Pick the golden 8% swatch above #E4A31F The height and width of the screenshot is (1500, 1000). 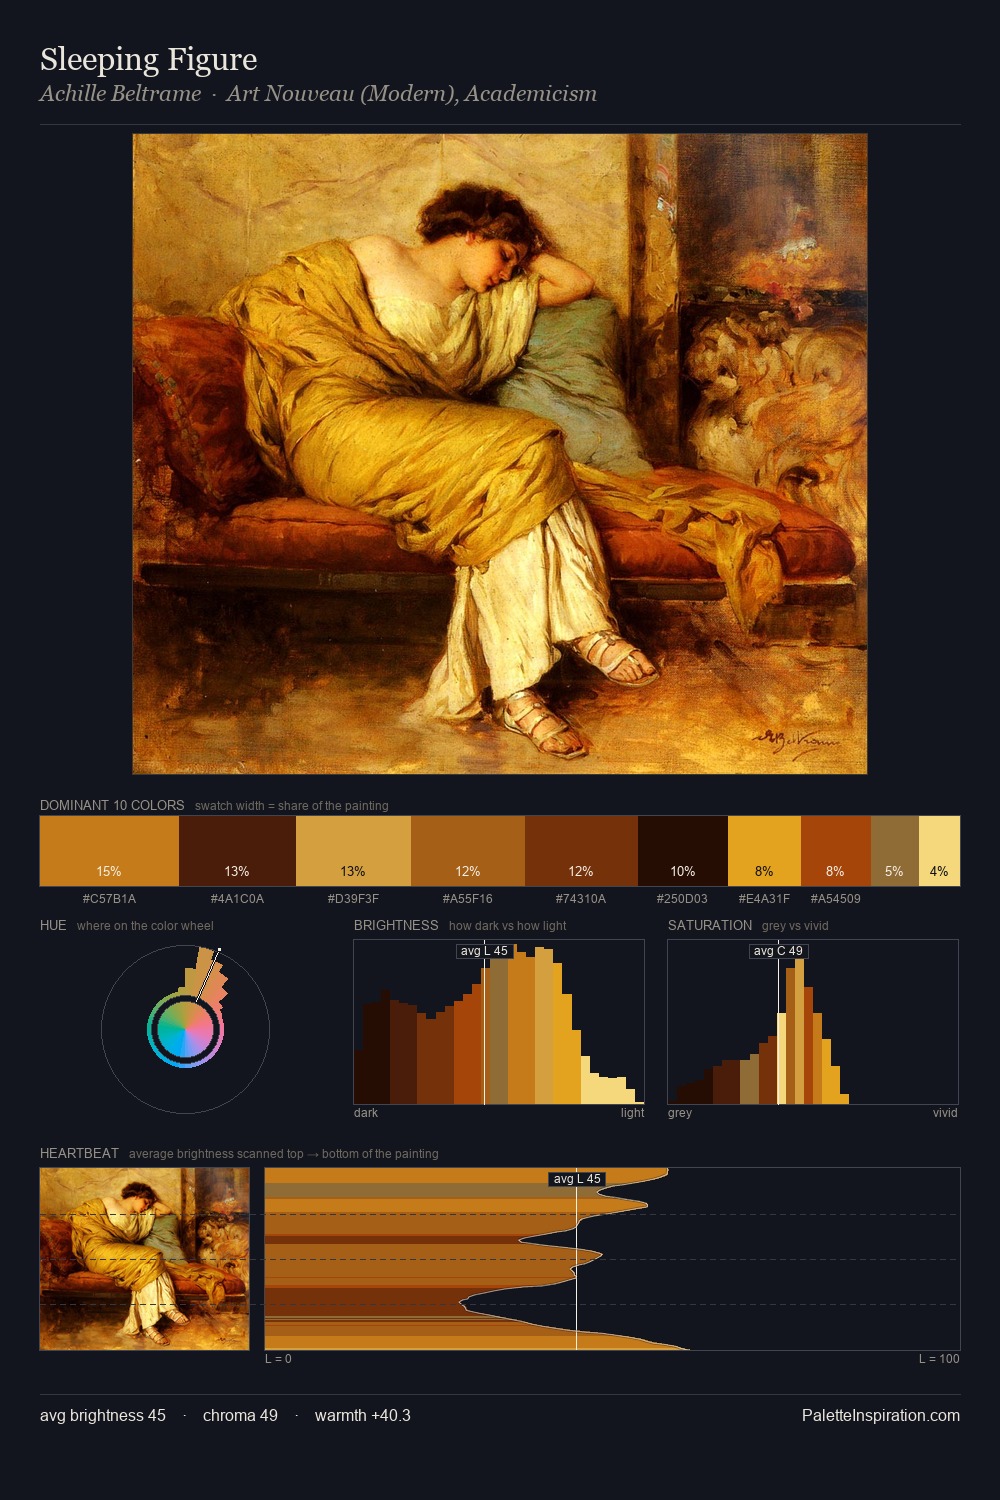coord(764,851)
